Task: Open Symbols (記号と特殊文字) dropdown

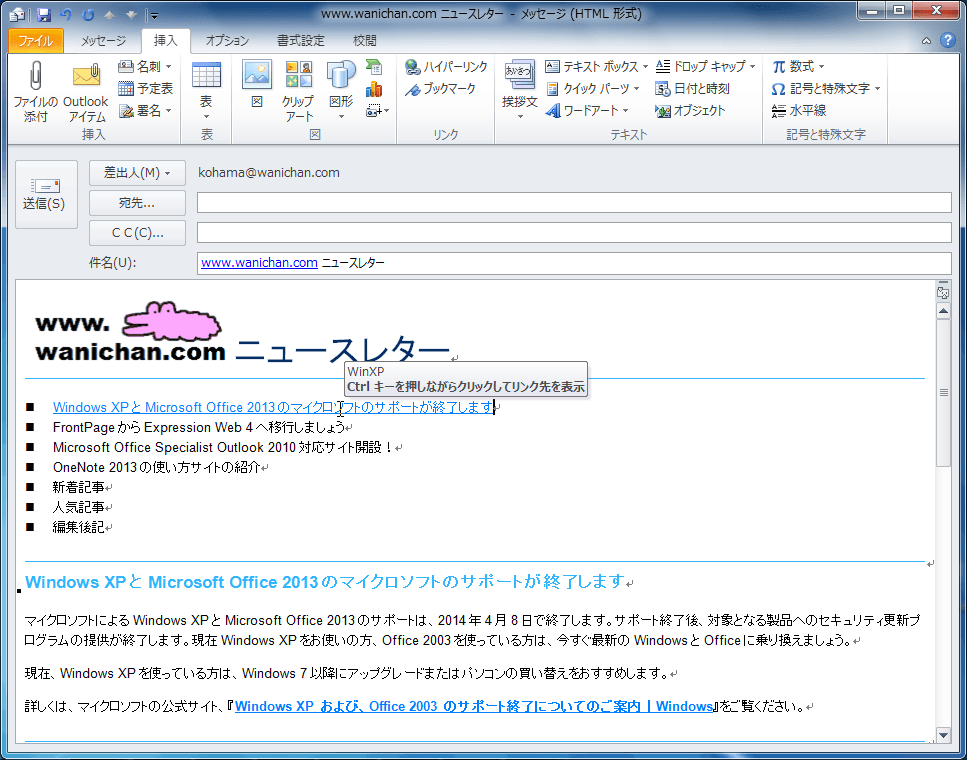Action: click(x=826, y=89)
